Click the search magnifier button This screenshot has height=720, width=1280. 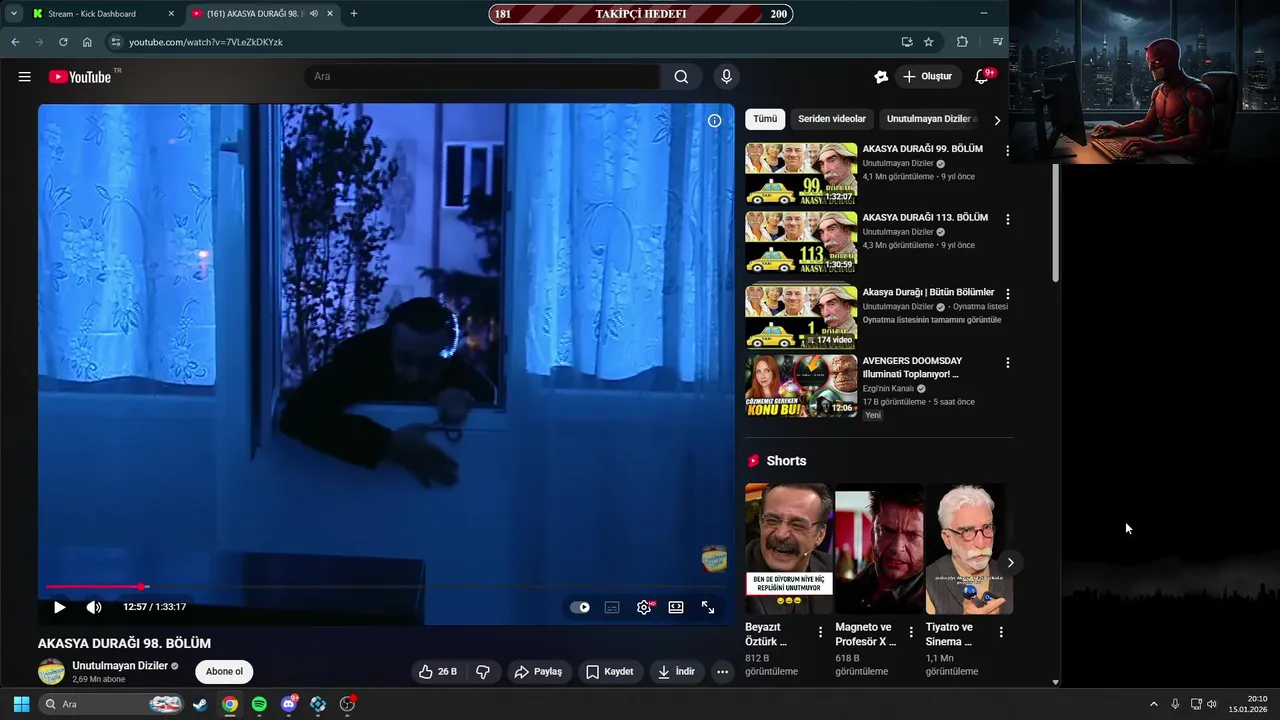(681, 77)
